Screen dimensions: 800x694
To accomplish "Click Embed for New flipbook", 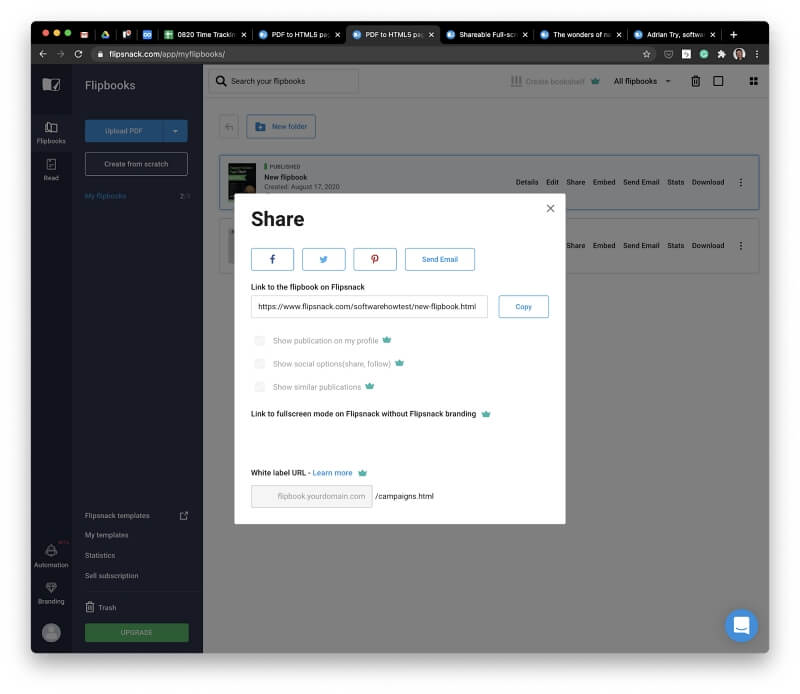I will point(604,182).
